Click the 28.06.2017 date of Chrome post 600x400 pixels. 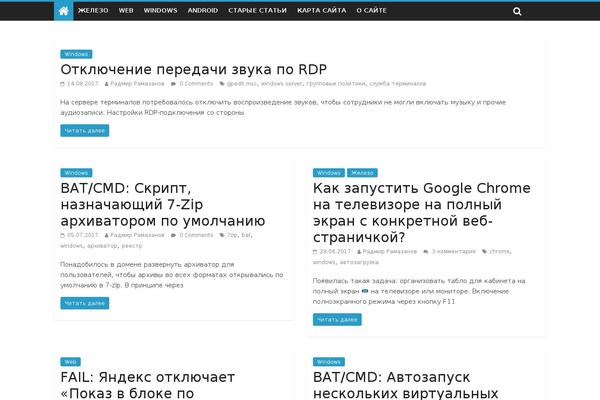pos(335,251)
